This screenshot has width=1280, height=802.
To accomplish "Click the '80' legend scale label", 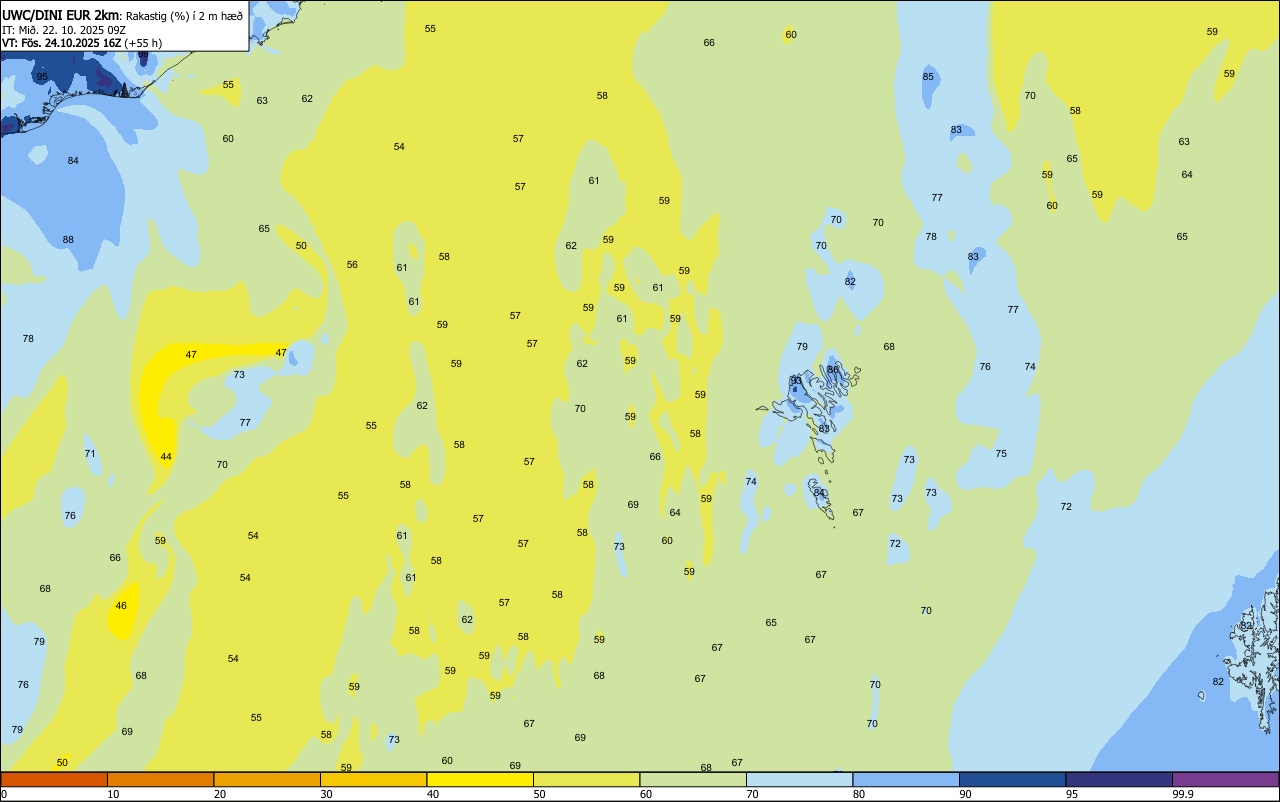I will pos(859,794).
